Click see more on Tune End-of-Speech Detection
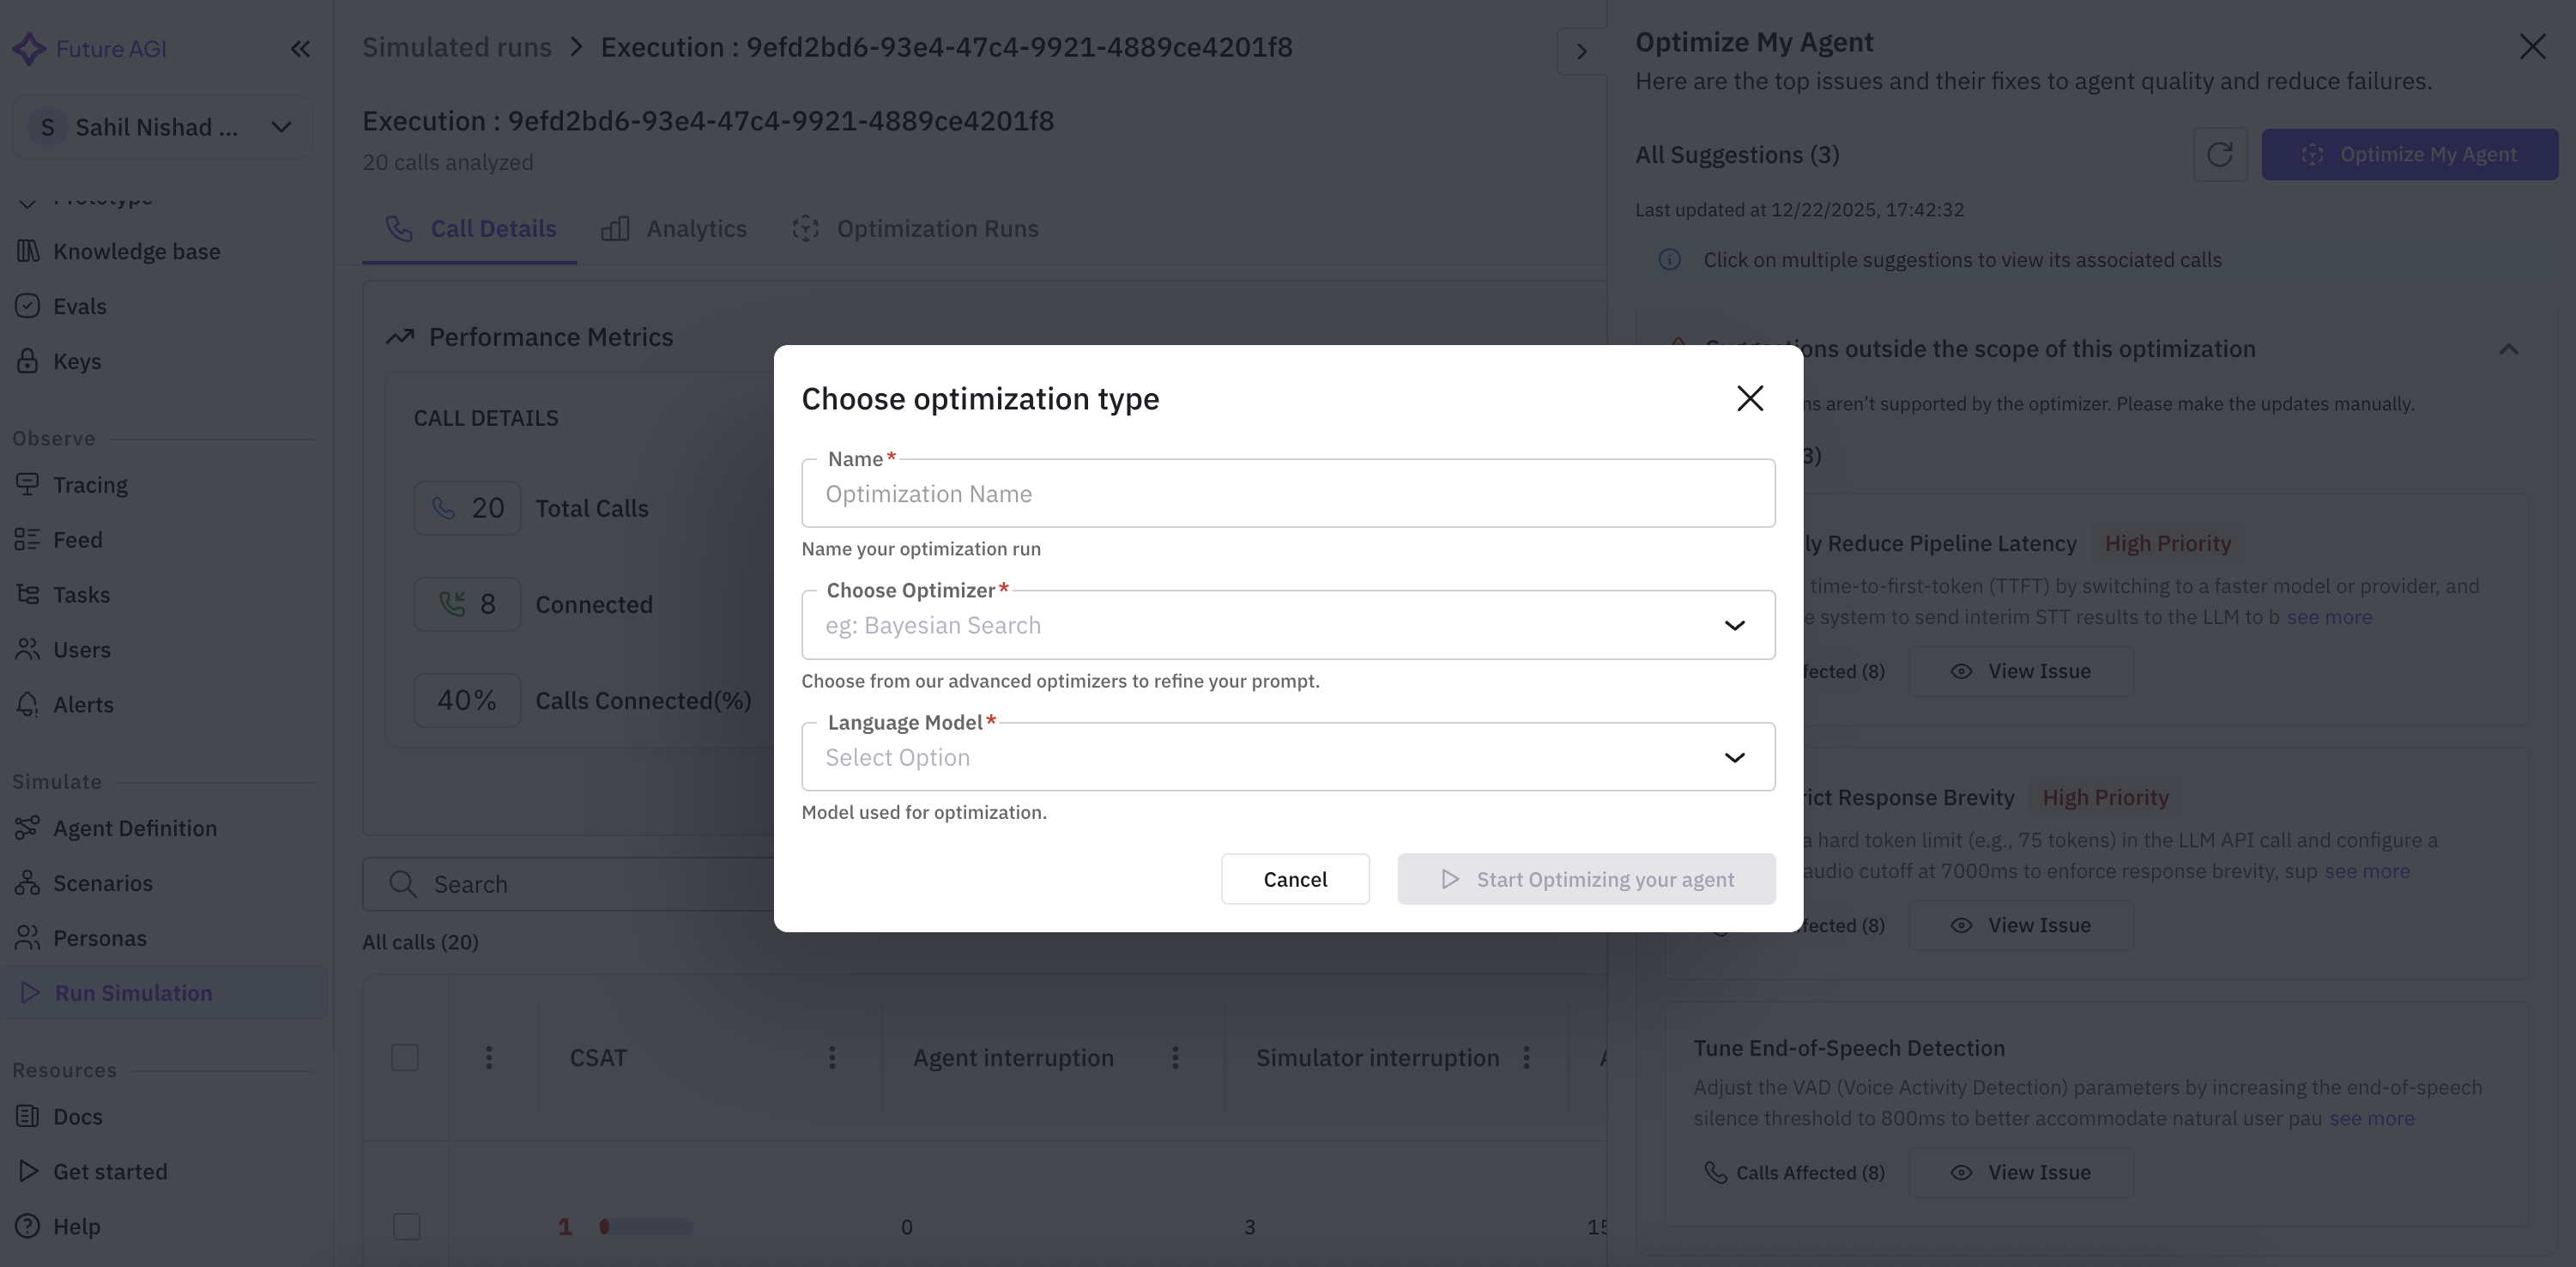The height and width of the screenshot is (1267, 2576). tap(2372, 1119)
